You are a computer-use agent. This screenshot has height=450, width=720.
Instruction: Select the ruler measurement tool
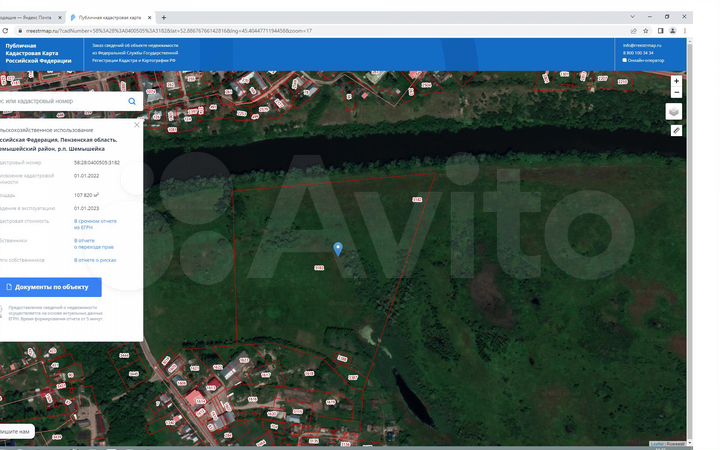tap(676, 130)
